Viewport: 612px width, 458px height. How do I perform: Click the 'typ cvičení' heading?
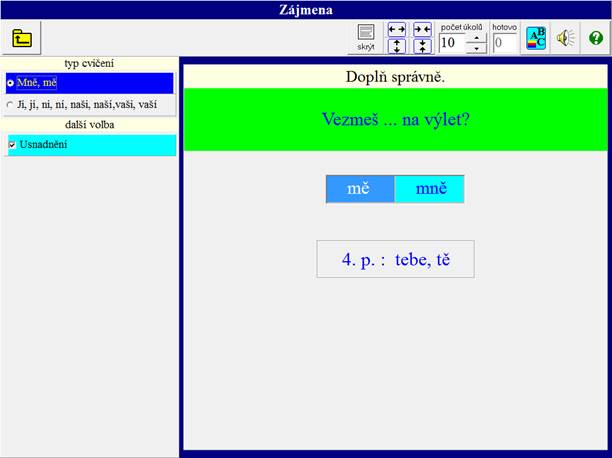tap(89, 63)
